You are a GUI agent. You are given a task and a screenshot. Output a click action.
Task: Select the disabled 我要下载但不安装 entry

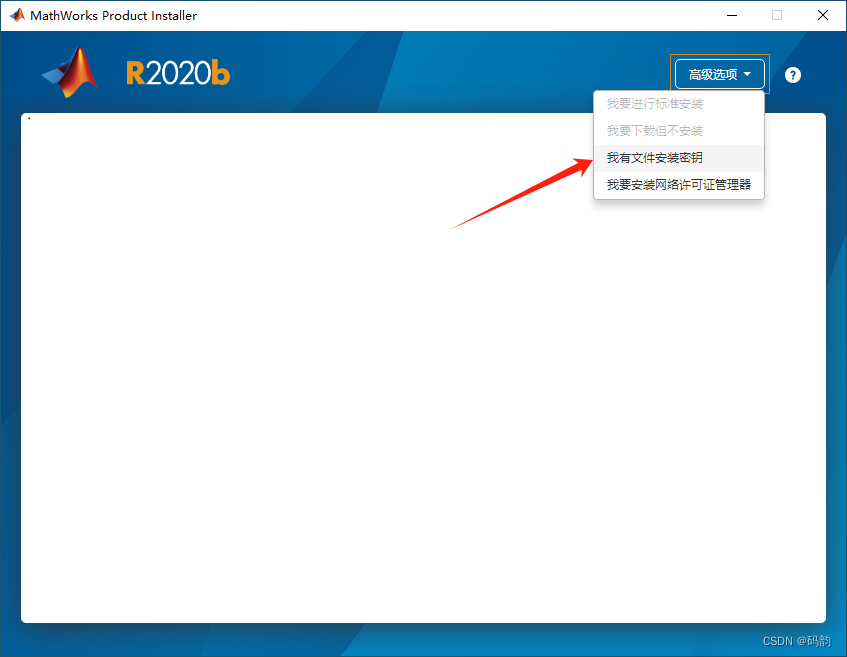[678, 131]
